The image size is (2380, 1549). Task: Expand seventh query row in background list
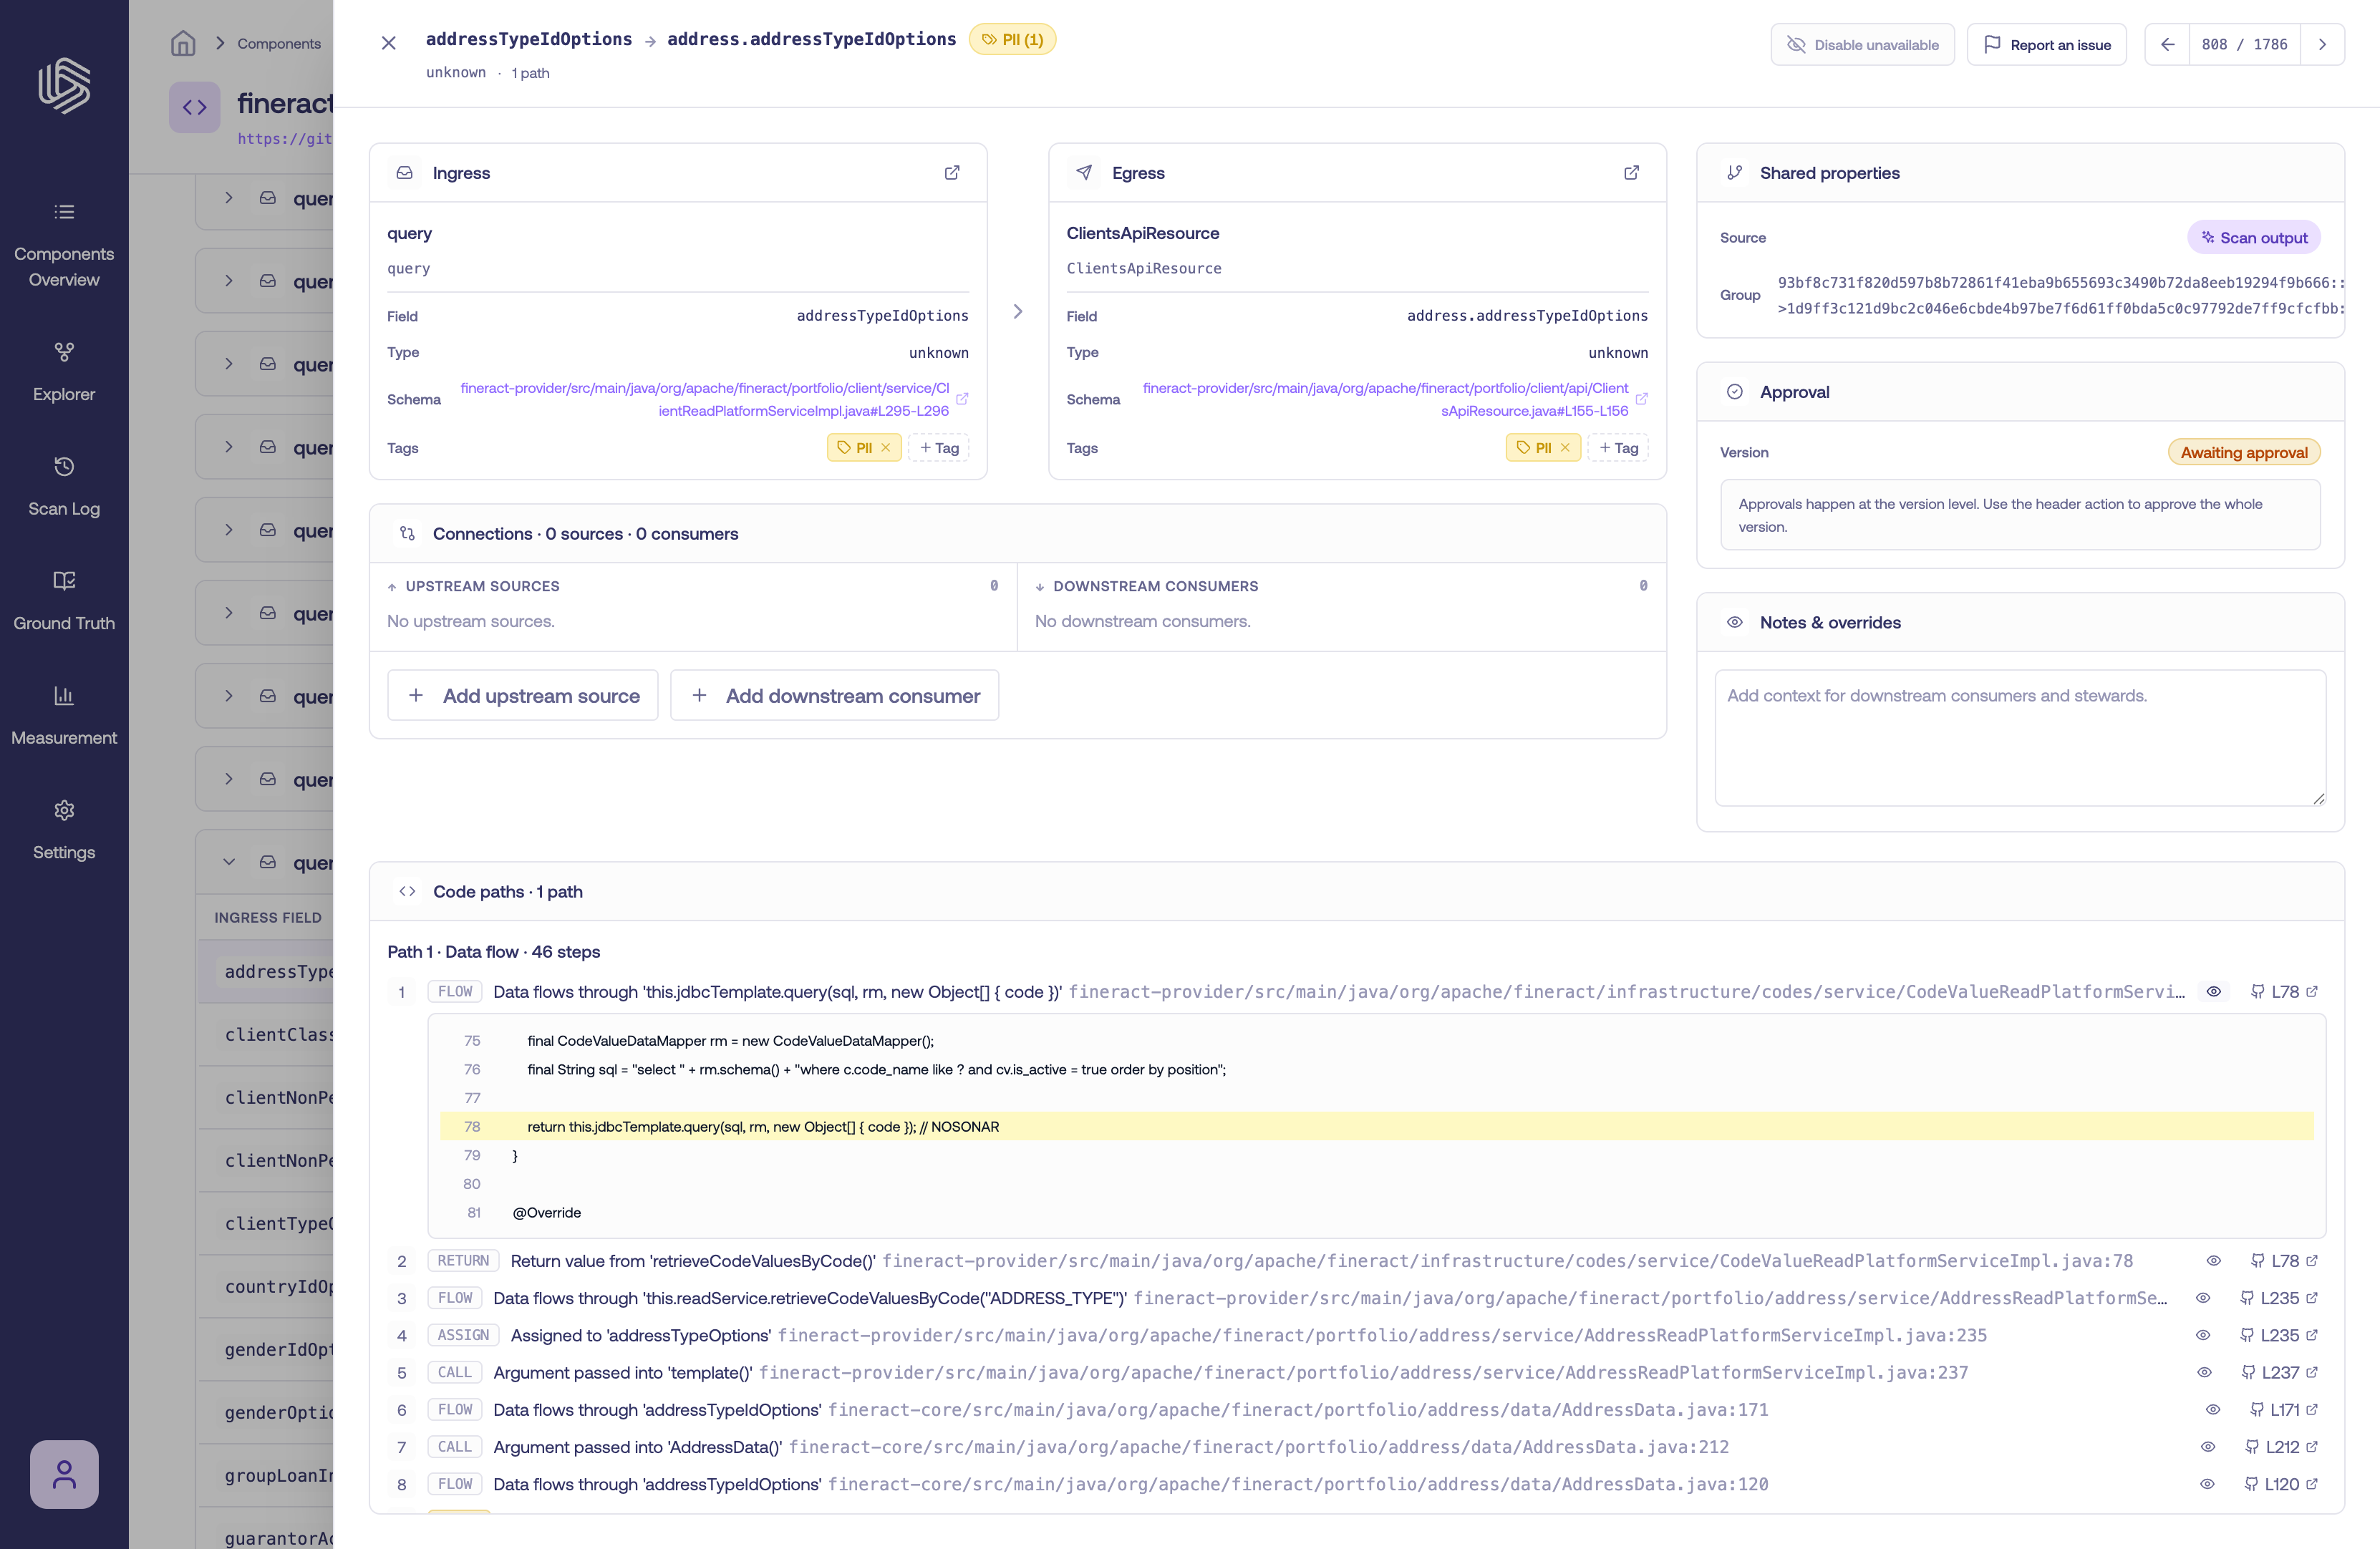[229, 696]
